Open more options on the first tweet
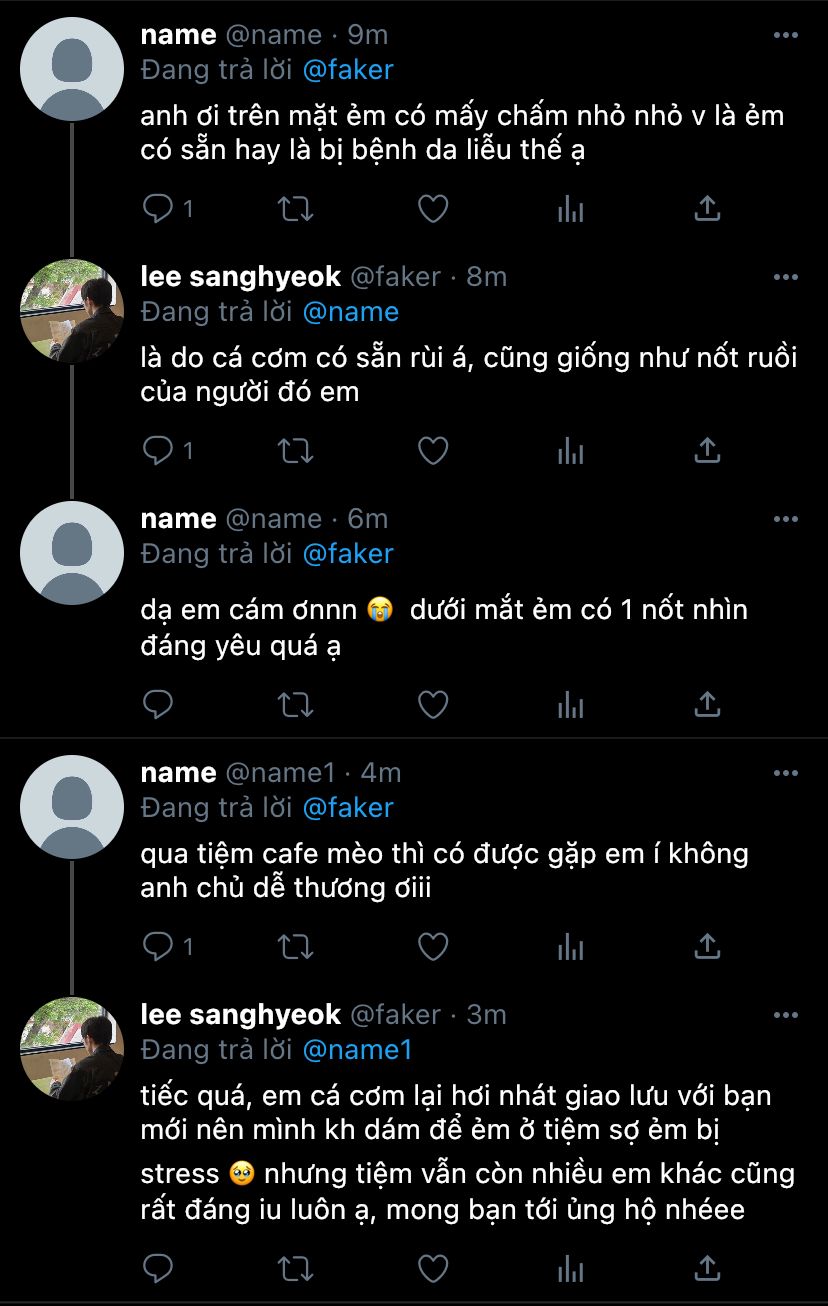The image size is (828, 1306). tap(786, 35)
